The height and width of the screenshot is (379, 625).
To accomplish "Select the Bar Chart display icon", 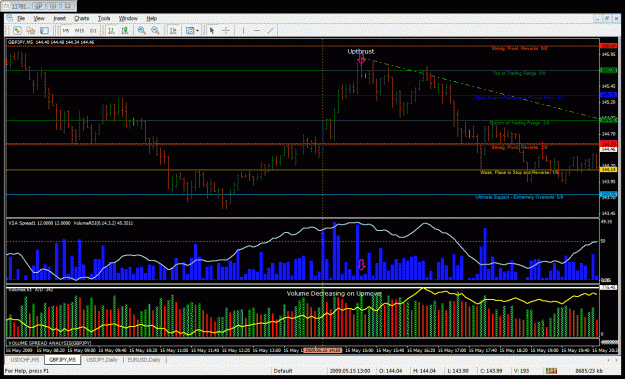I will pos(112,30).
